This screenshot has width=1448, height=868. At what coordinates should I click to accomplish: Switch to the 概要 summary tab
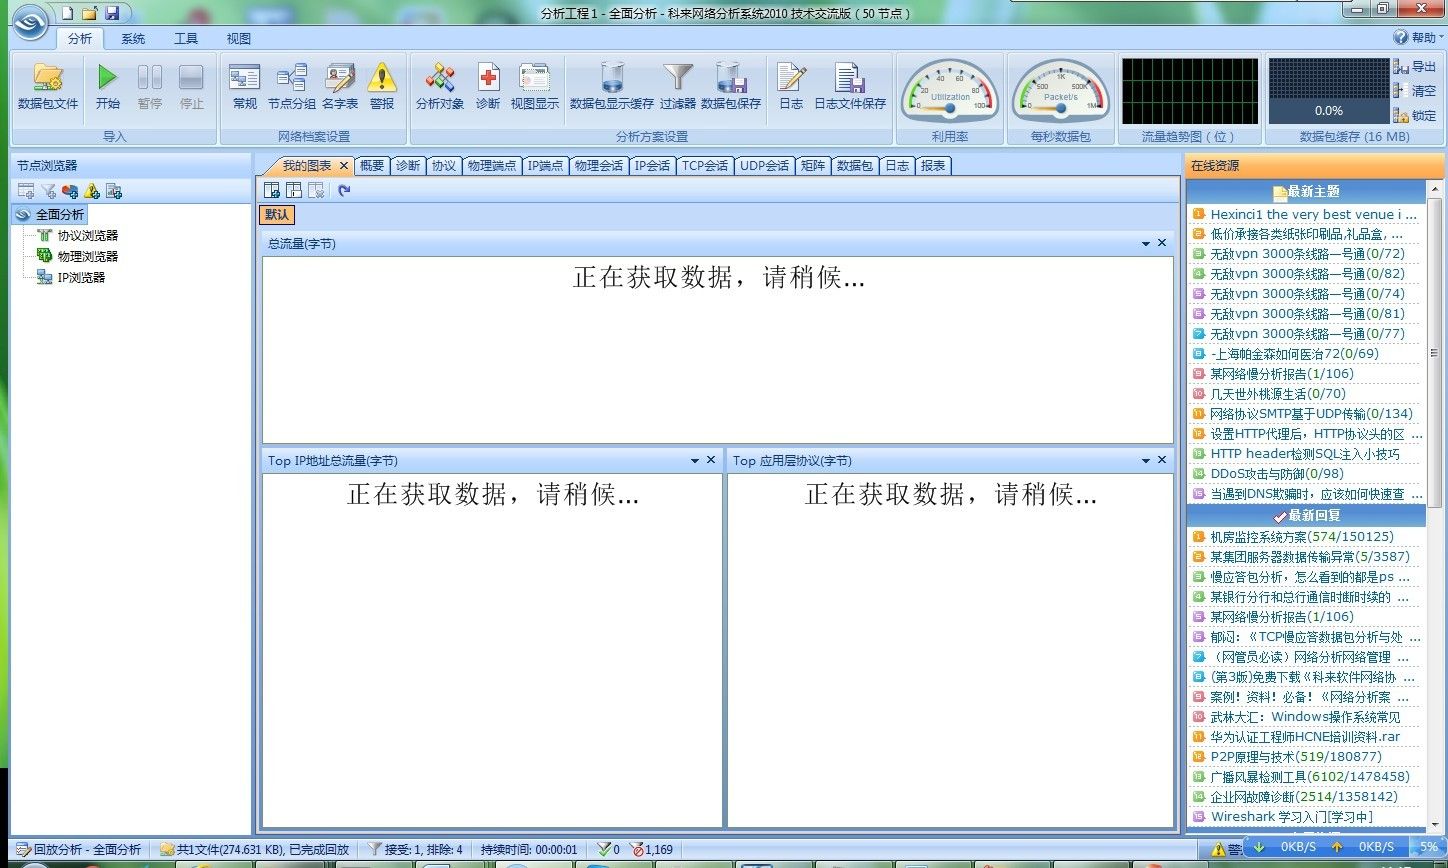tap(372, 166)
